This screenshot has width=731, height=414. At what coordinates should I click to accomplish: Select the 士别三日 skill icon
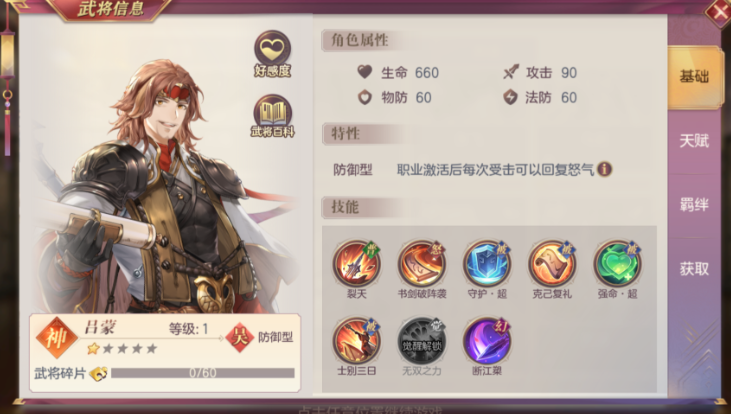357,341
